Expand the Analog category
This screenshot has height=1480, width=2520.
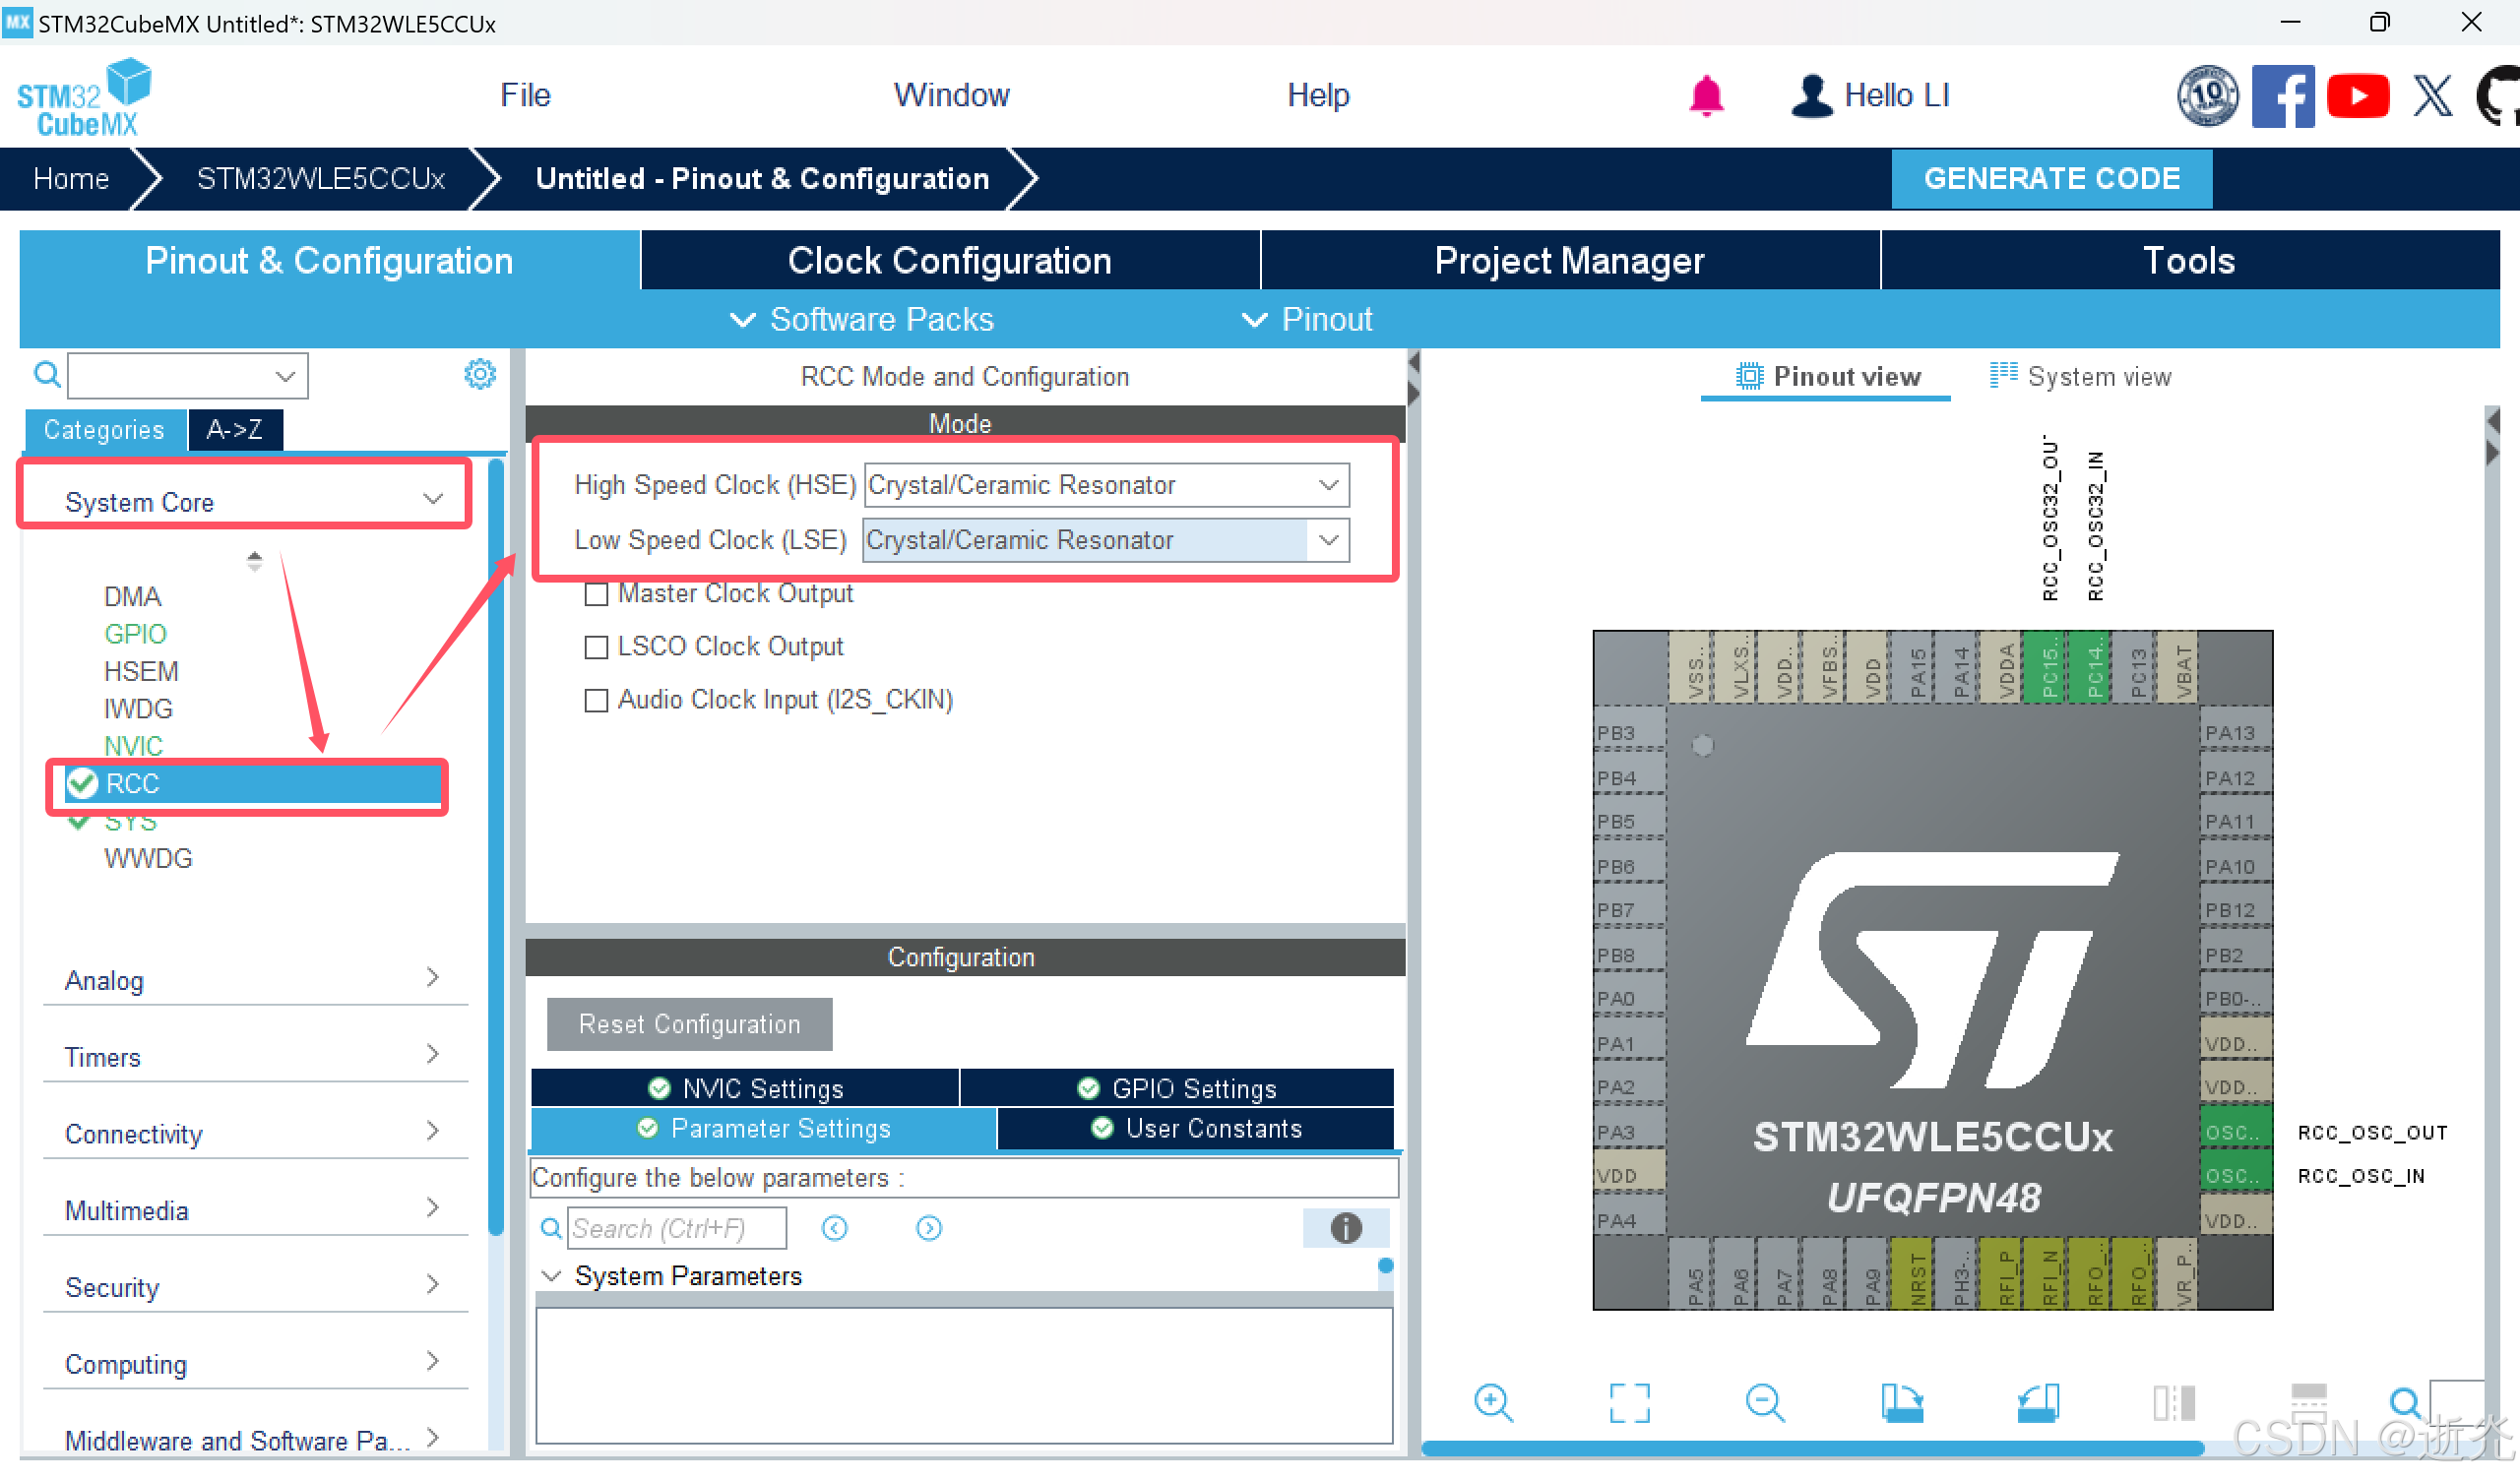pyautogui.click(x=254, y=980)
